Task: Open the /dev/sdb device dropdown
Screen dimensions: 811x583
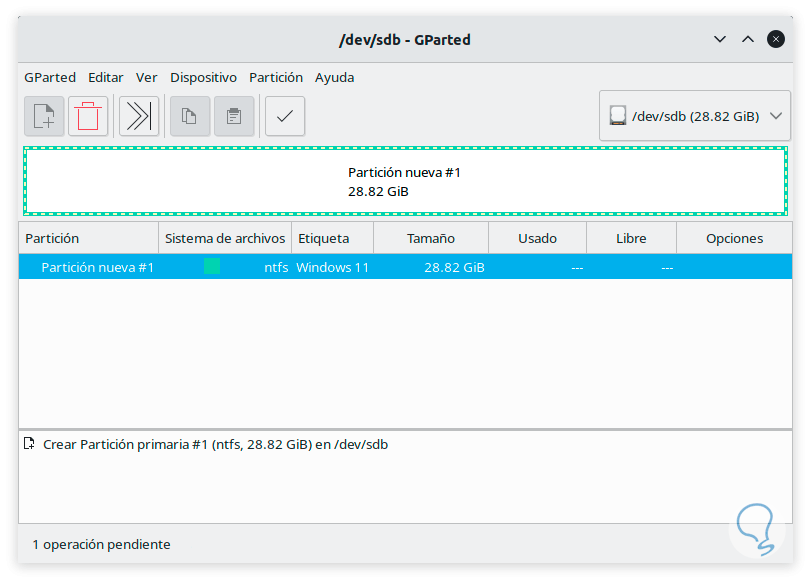Action: click(695, 116)
